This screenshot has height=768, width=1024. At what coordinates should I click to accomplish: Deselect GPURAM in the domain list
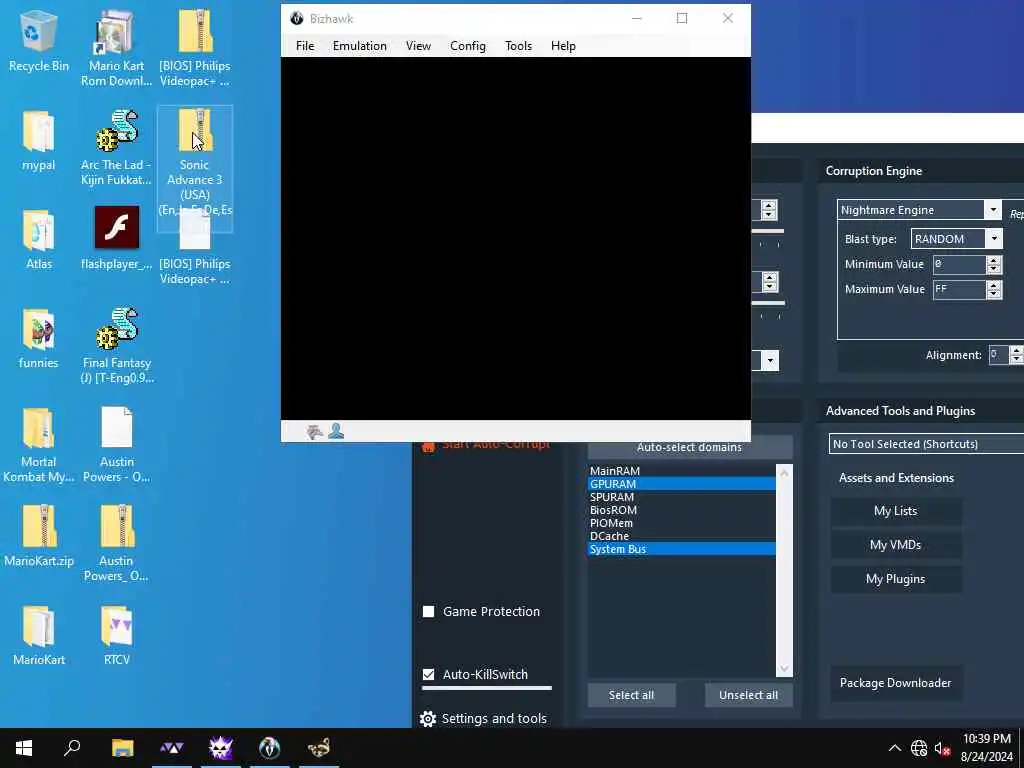[x=682, y=484]
